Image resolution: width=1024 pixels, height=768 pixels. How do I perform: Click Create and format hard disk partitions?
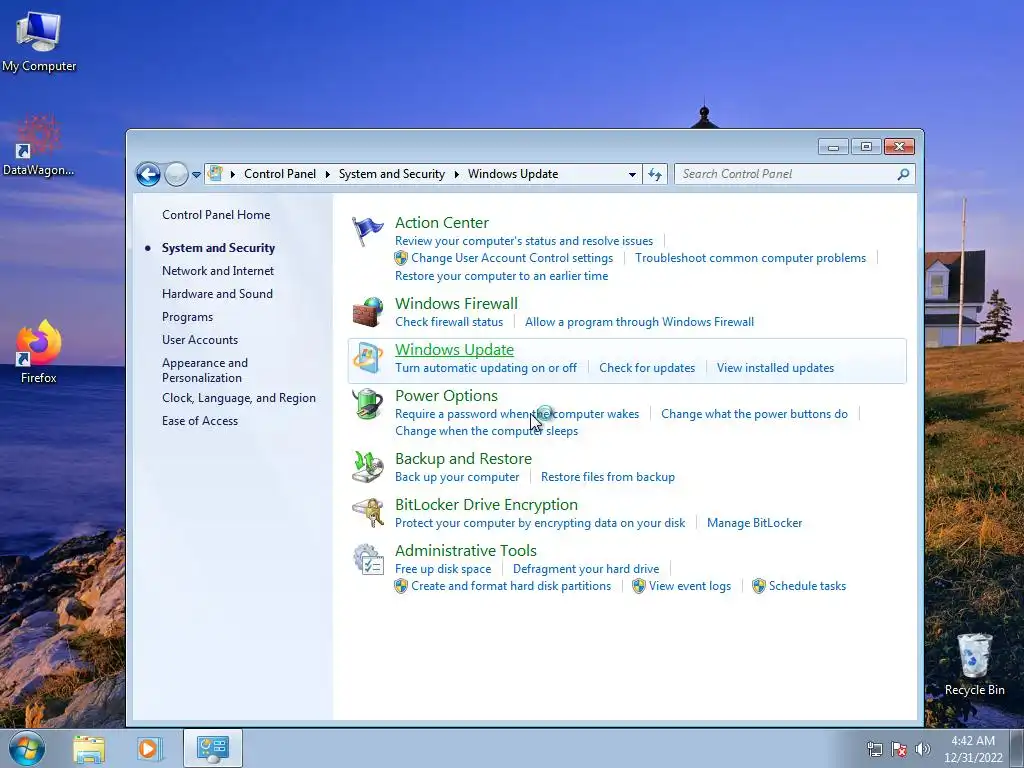tap(511, 586)
